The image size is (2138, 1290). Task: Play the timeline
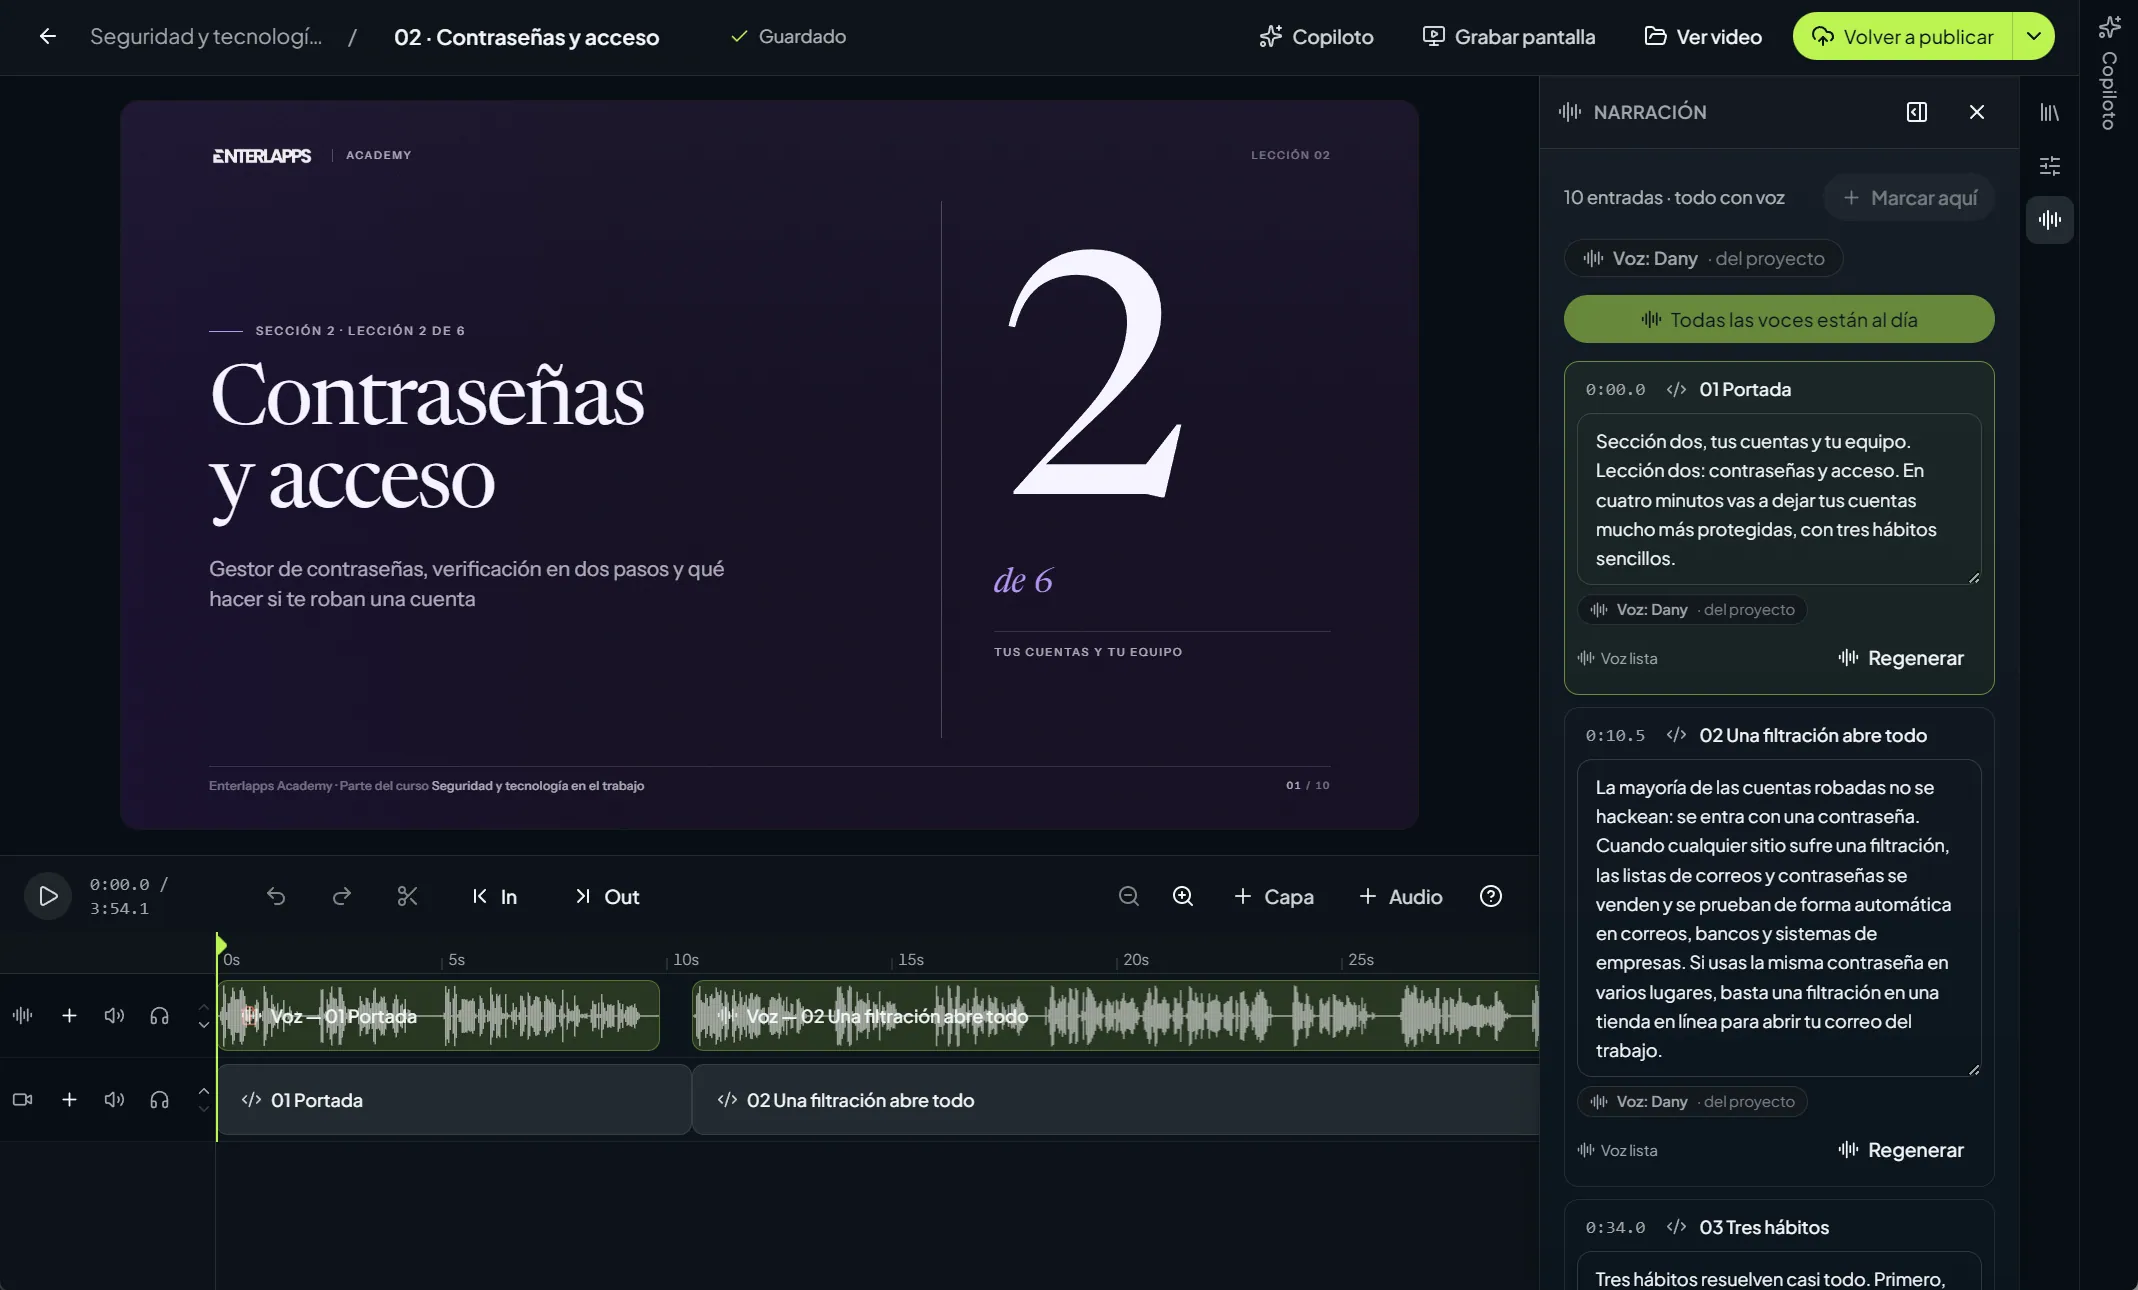click(48, 896)
